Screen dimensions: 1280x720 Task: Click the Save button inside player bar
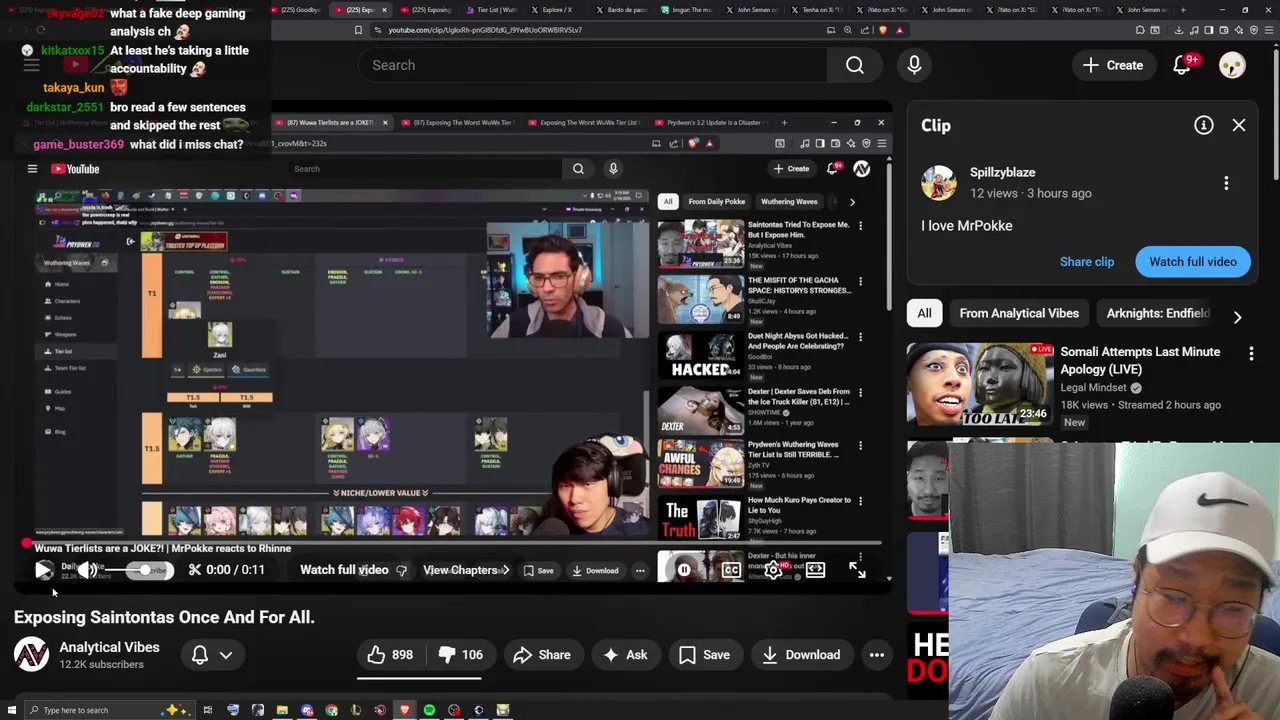click(539, 570)
